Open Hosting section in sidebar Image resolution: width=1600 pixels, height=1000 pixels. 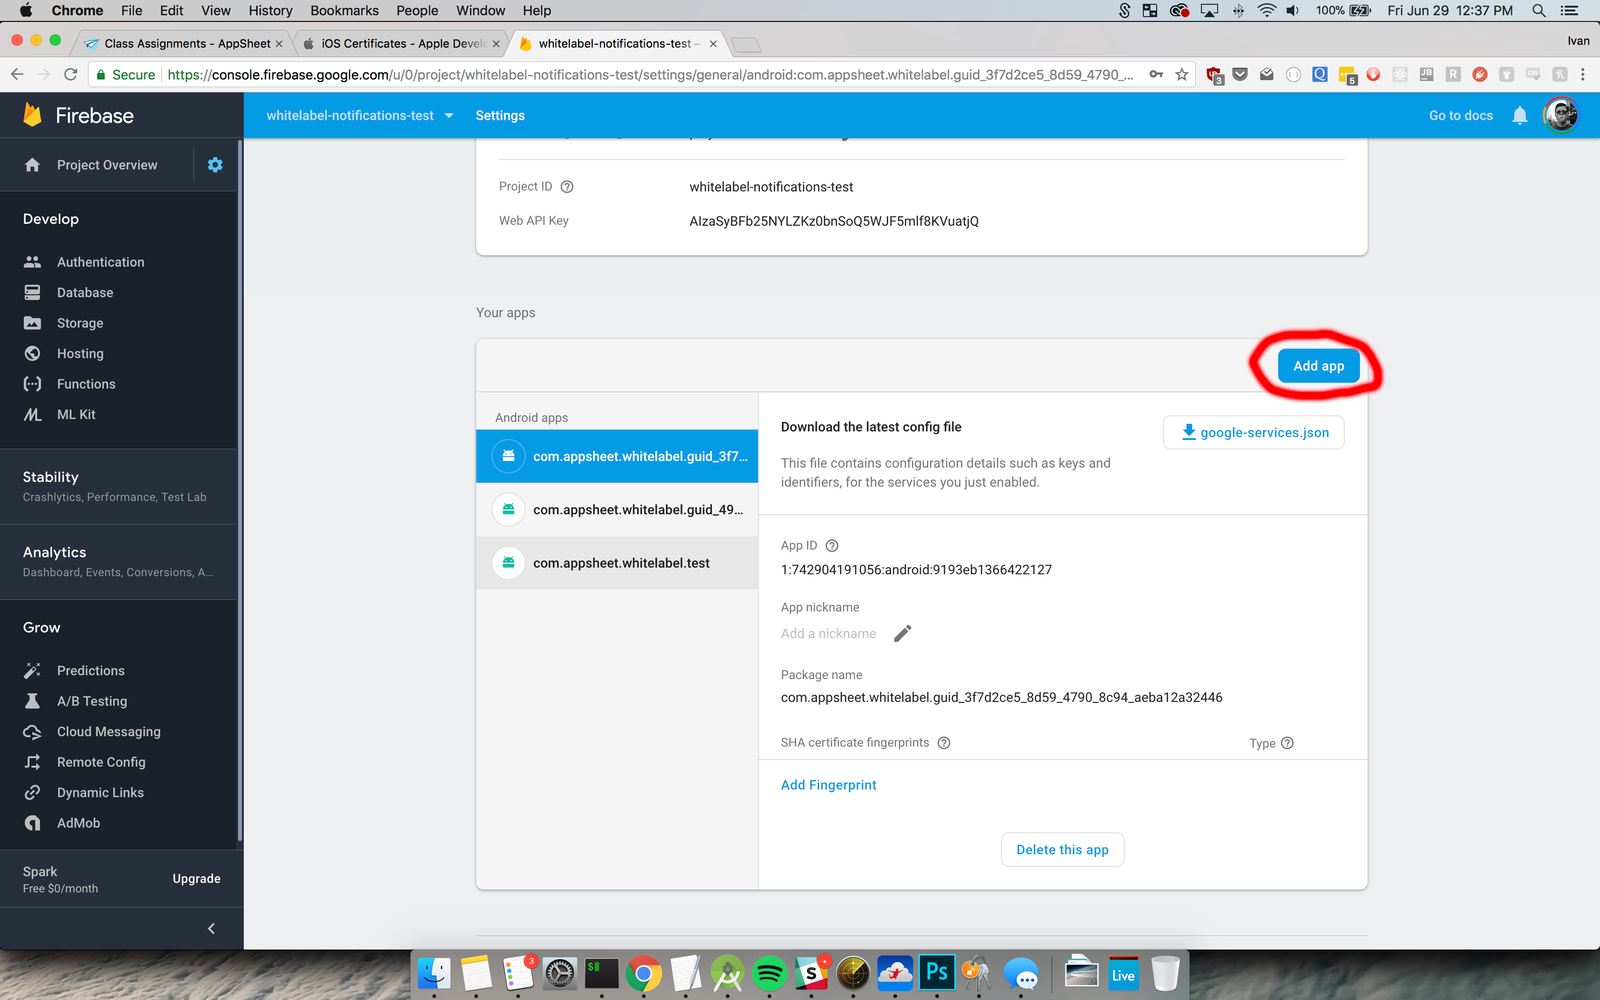coord(80,354)
